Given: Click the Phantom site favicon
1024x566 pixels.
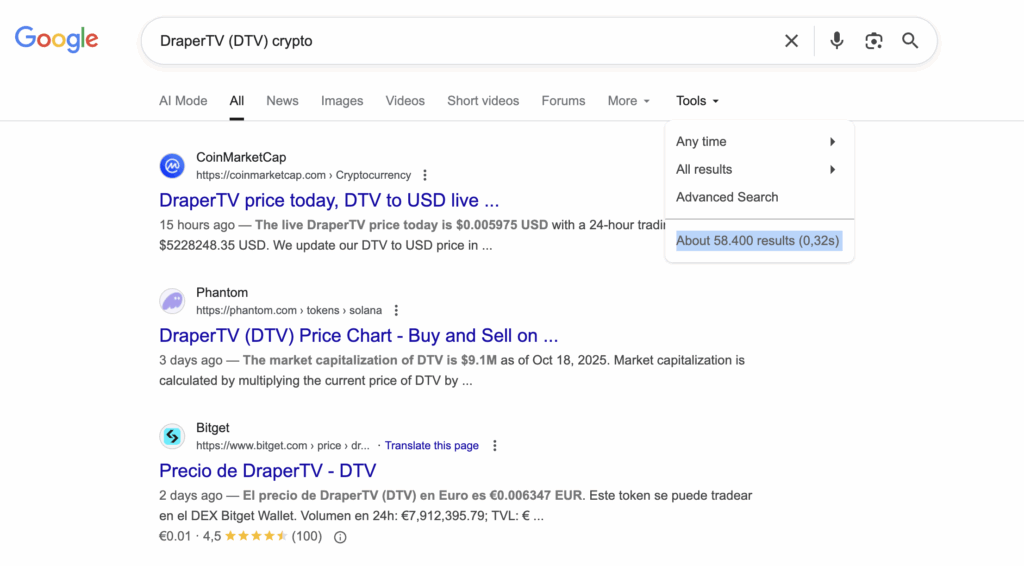Looking at the screenshot, I should pos(172,301).
